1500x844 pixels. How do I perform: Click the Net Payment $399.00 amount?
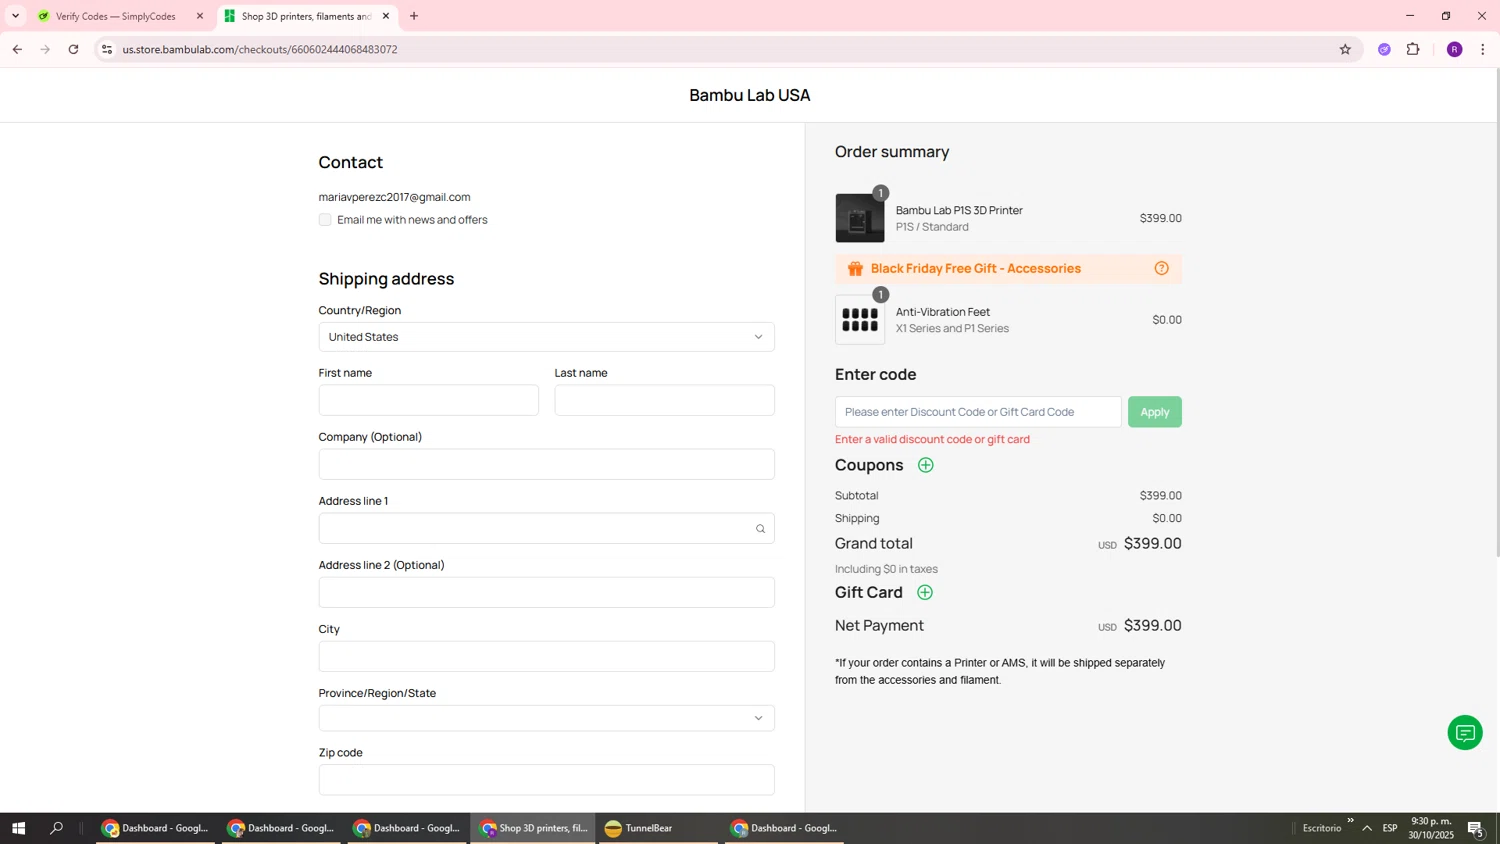point(1152,625)
